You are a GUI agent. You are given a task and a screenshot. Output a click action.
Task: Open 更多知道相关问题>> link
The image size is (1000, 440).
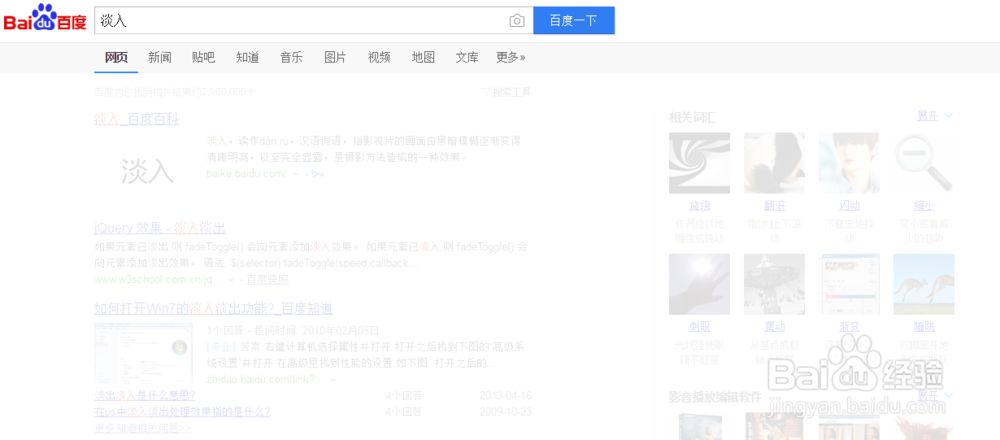pyautogui.click(x=143, y=428)
